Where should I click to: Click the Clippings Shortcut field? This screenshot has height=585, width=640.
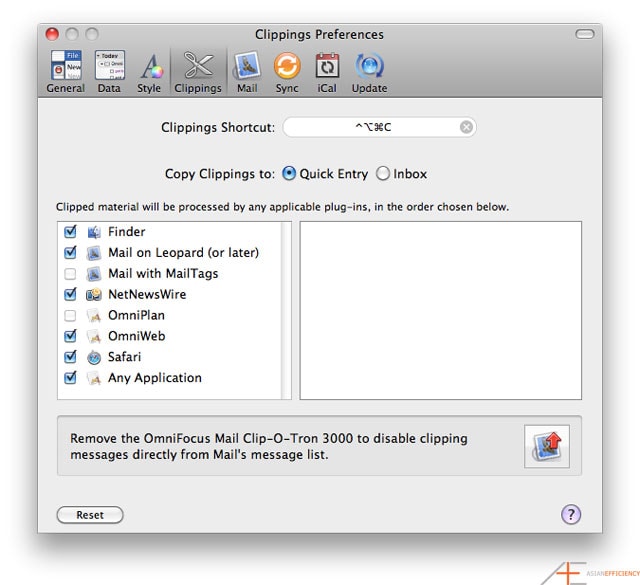[379, 127]
